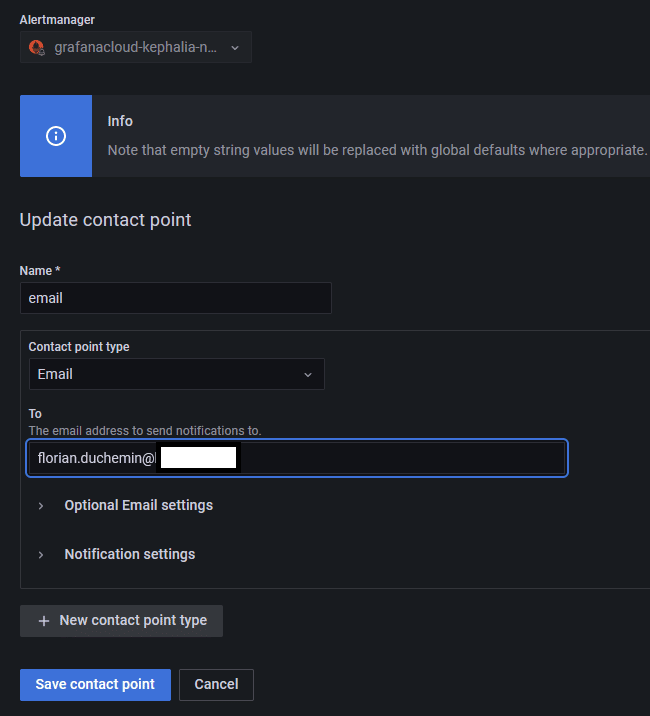Viewport: 650px width, 716px height.
Task: Click the blue Info circle icon
Action: 56,136
